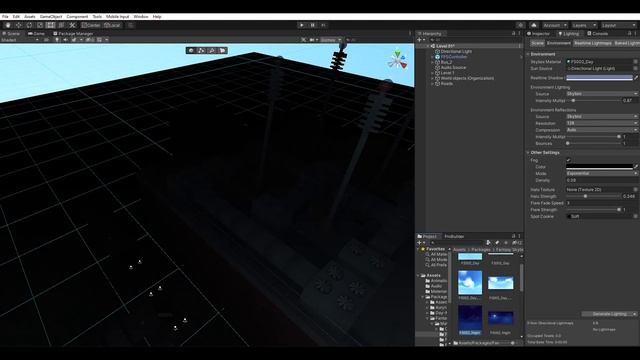Click the Fog Density input field

point(602,180)
